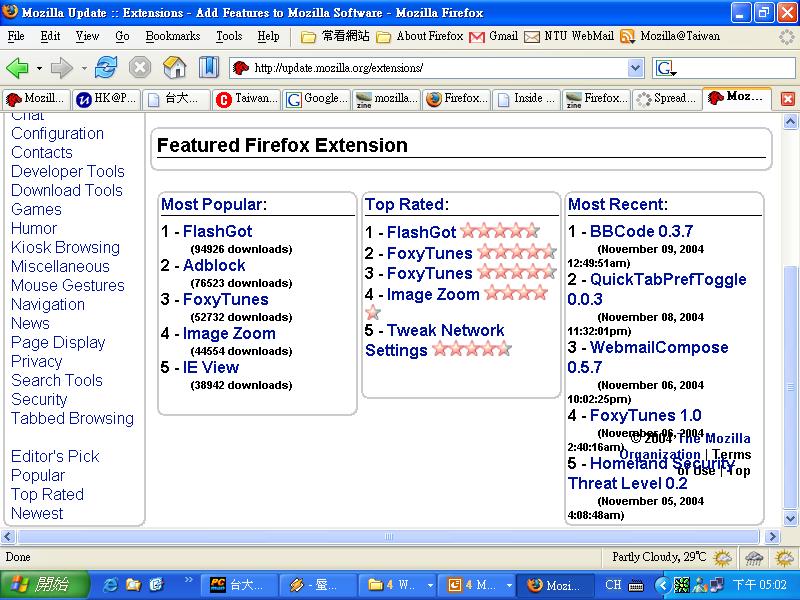Expand the URL bar history dropdown
The height and width of the screenshot is (600, 800).
click(635, 68)
